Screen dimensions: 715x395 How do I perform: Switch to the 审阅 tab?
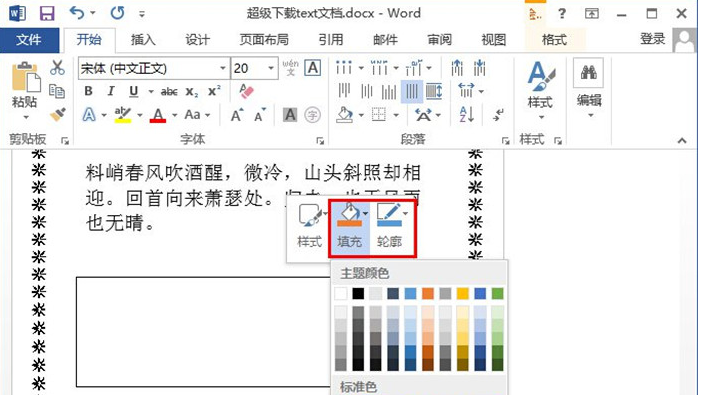tap(440, 40)
